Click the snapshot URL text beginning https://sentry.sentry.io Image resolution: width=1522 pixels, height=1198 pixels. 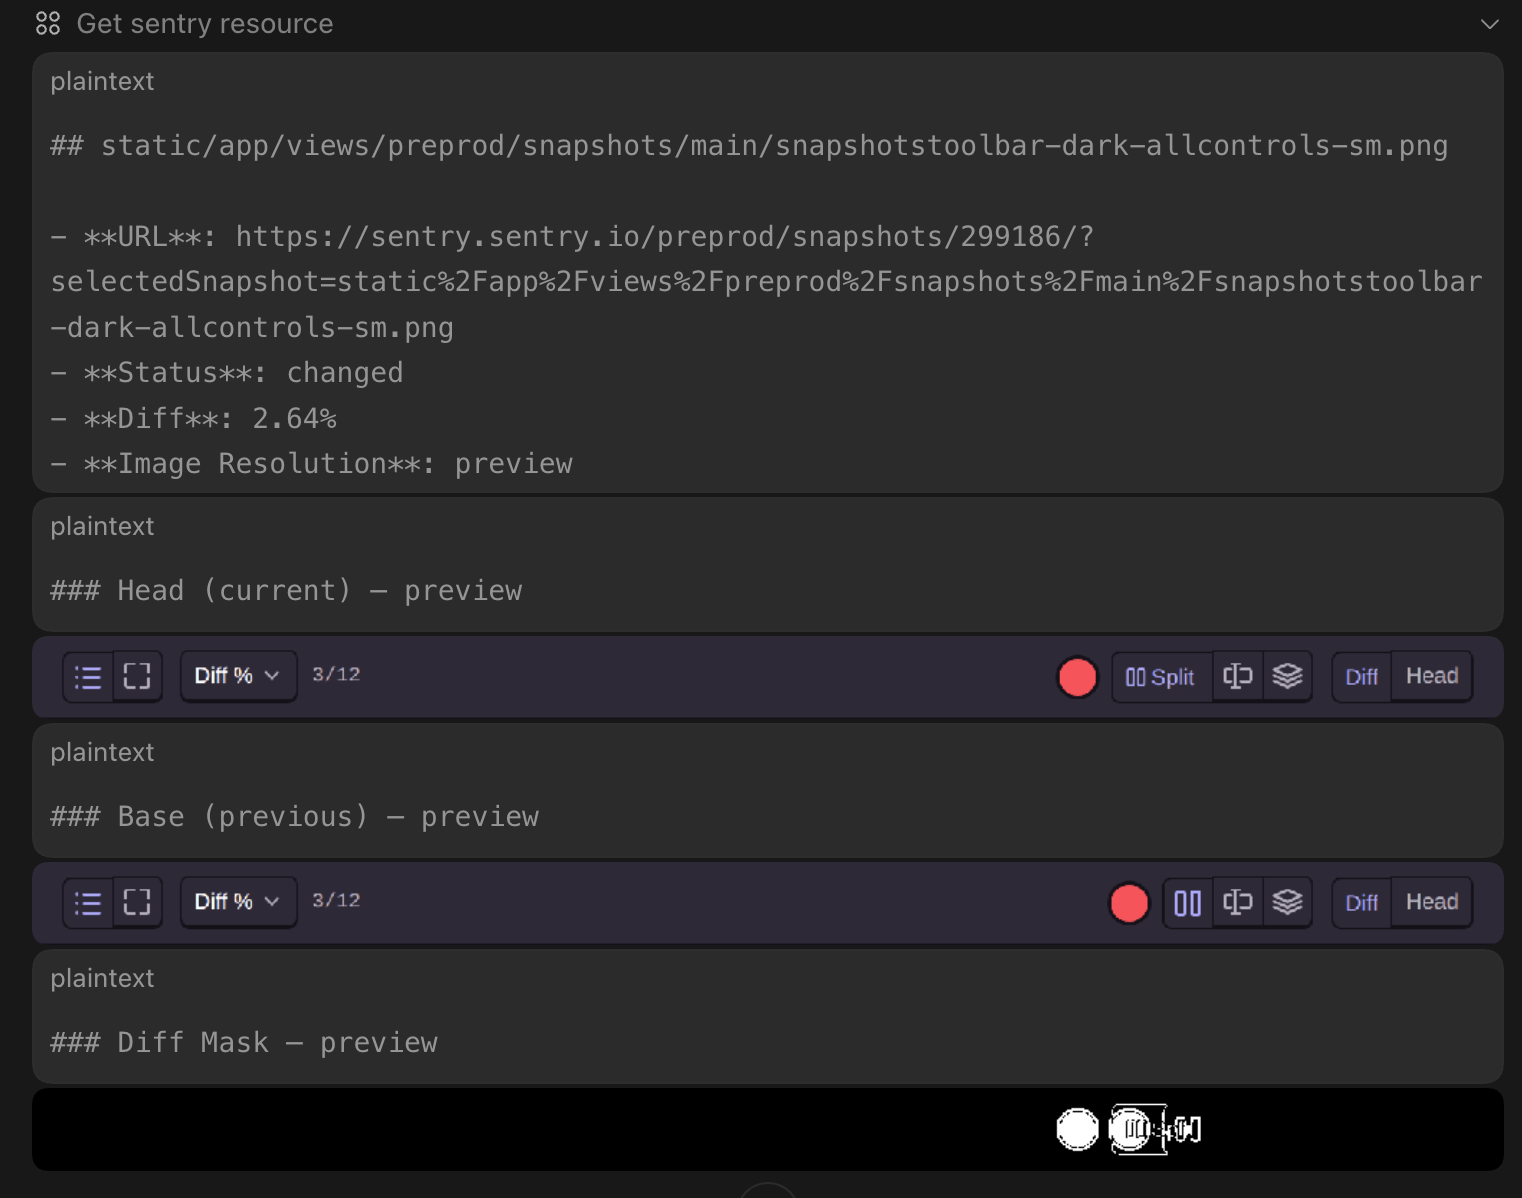[766, 282]
